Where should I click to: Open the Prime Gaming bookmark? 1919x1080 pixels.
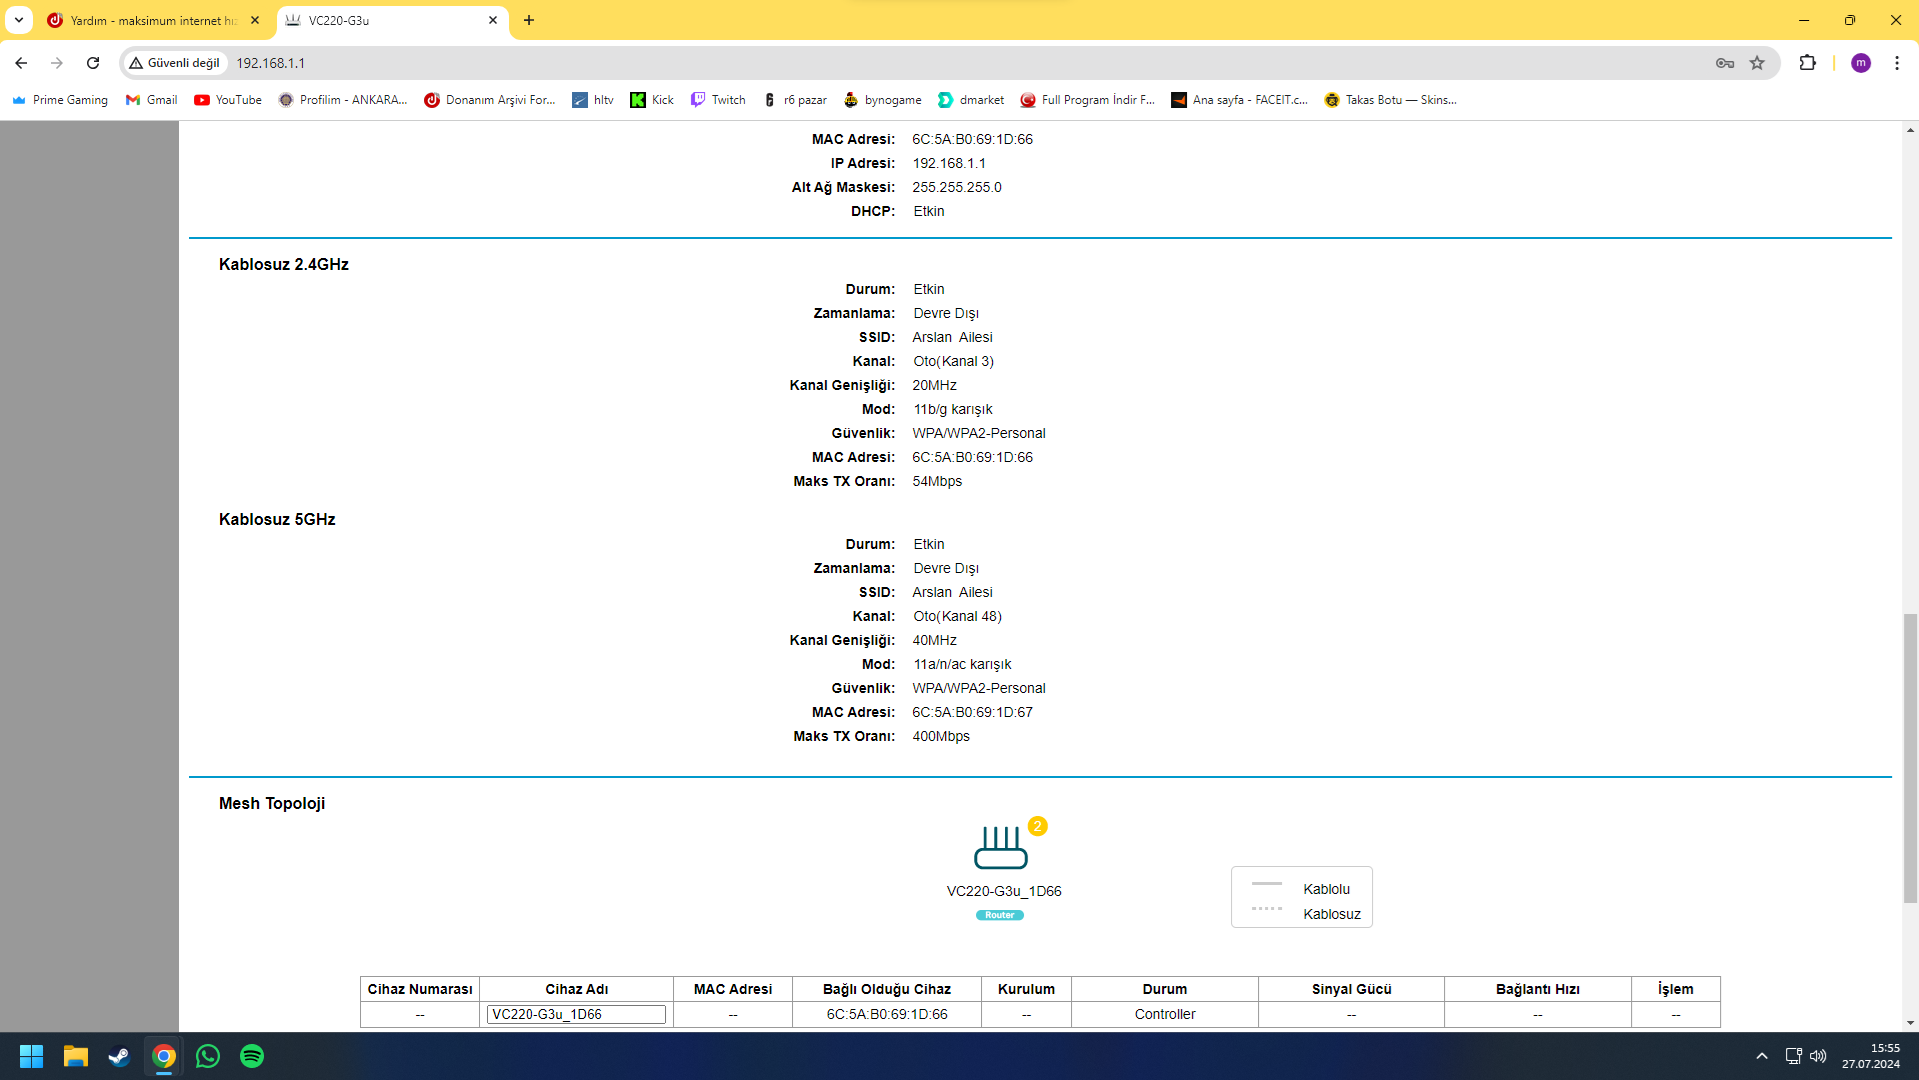(60, 100)
